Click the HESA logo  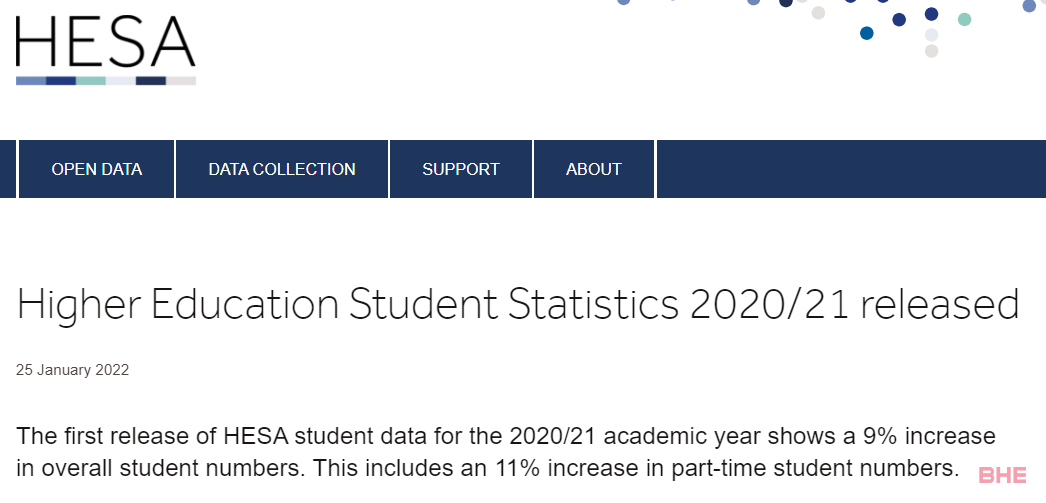coord(106,50)
